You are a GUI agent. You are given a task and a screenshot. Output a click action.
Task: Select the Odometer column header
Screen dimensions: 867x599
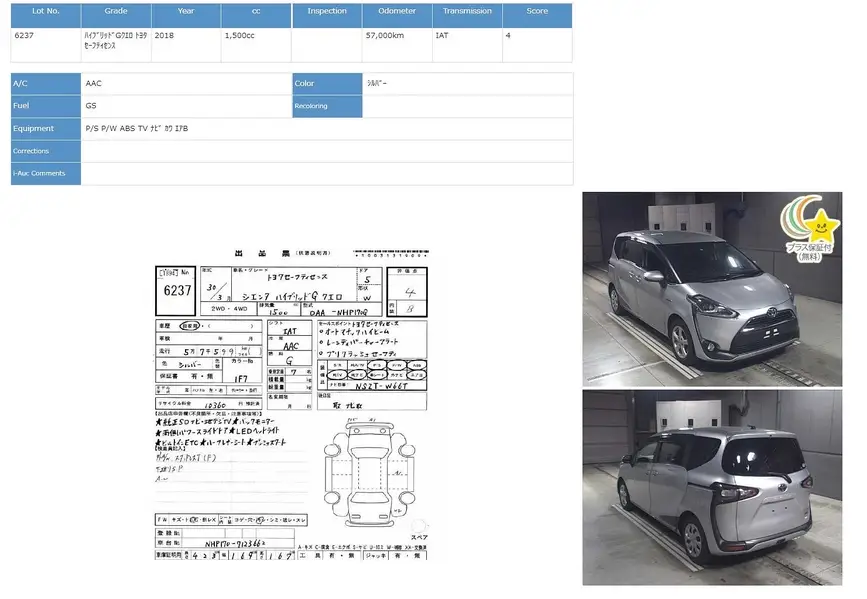(397, 13)
